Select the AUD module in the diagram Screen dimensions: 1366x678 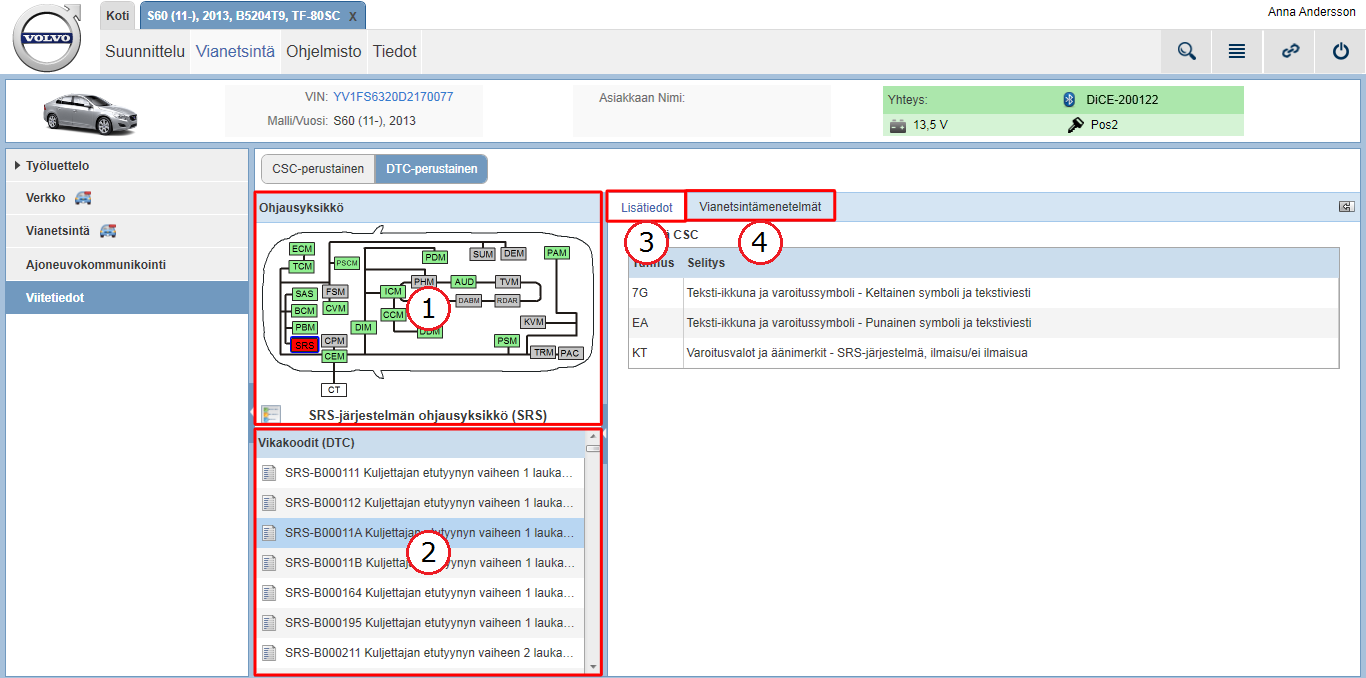[464, 282]
